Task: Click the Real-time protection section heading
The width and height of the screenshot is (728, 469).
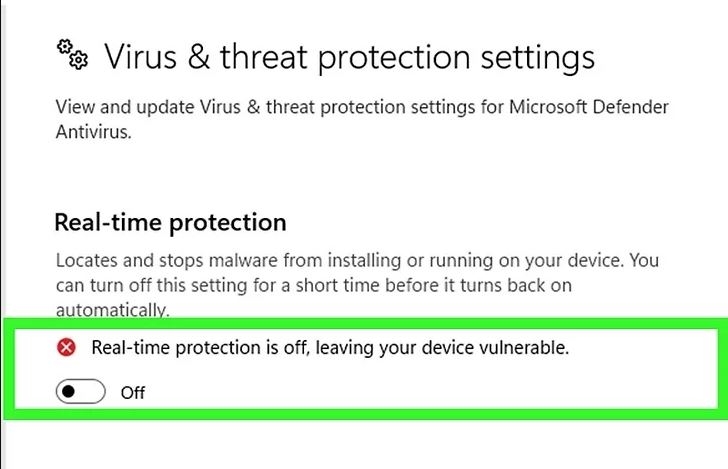Action: tap(170, 223)
